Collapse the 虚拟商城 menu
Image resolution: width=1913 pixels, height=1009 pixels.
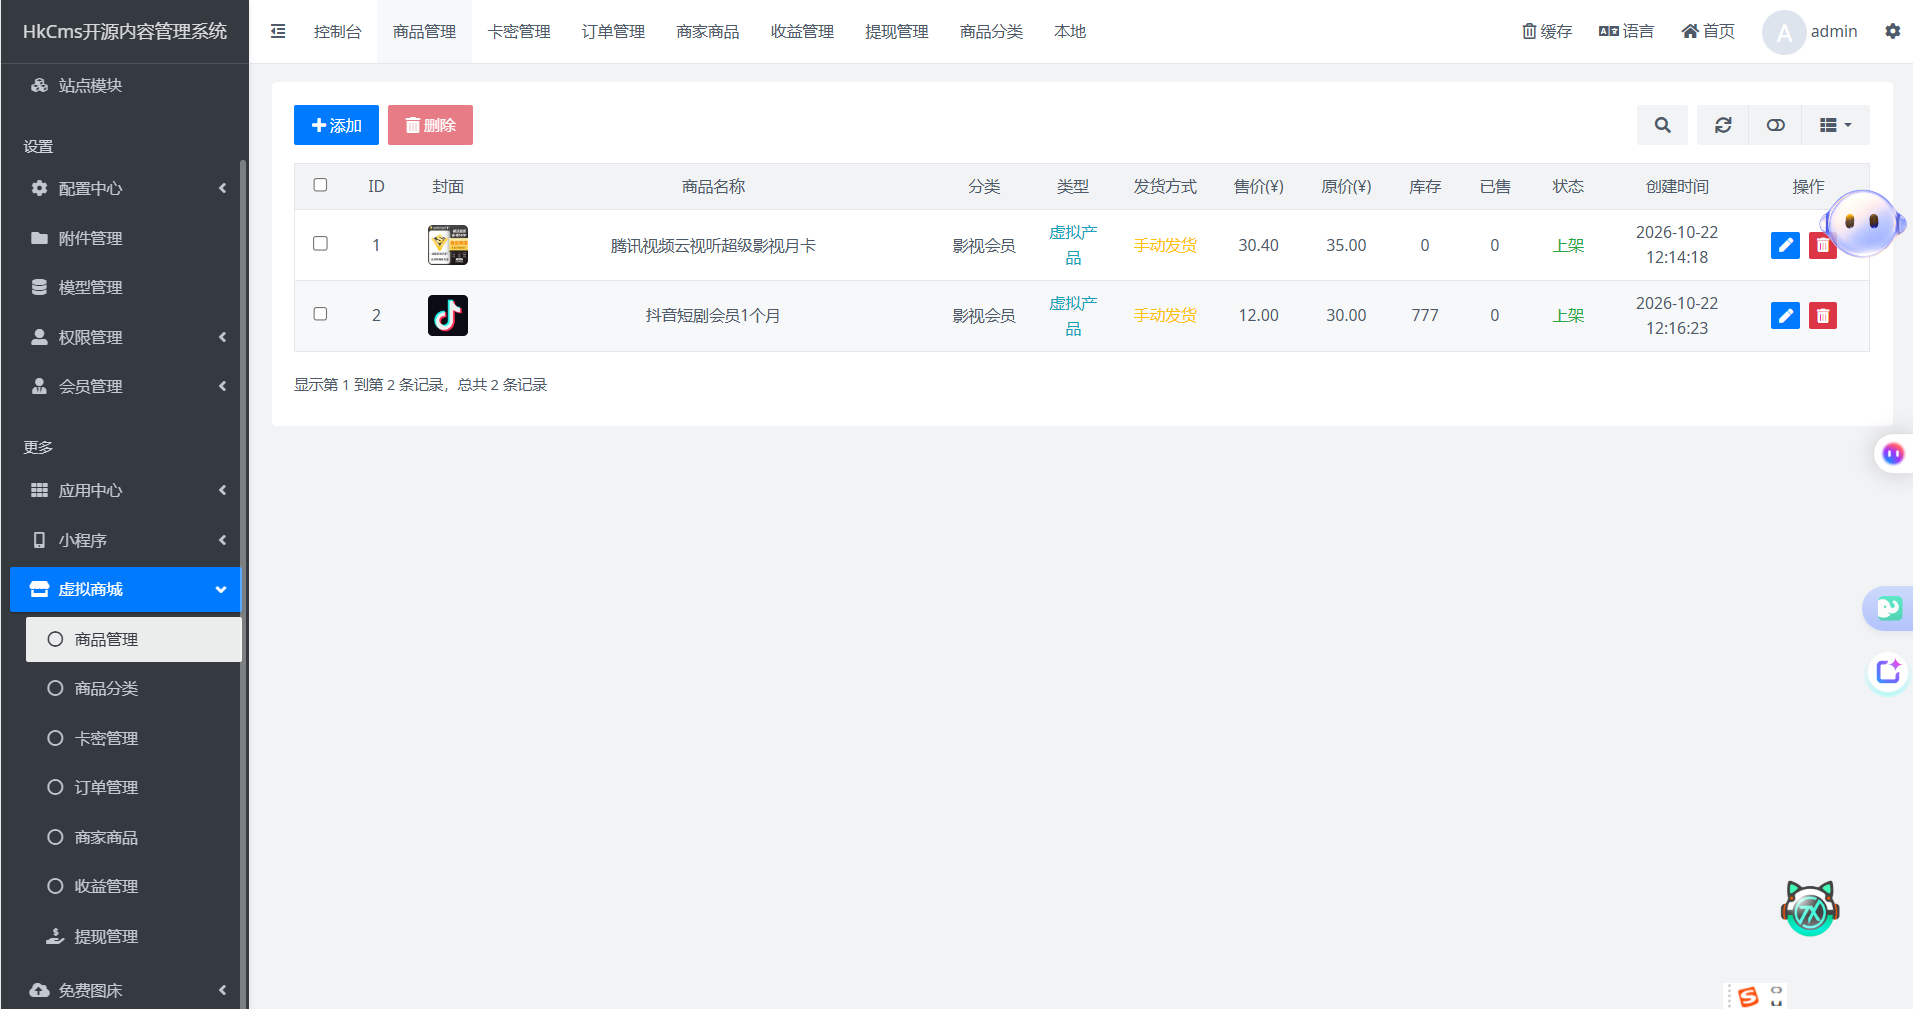click(x=125, y=589)
